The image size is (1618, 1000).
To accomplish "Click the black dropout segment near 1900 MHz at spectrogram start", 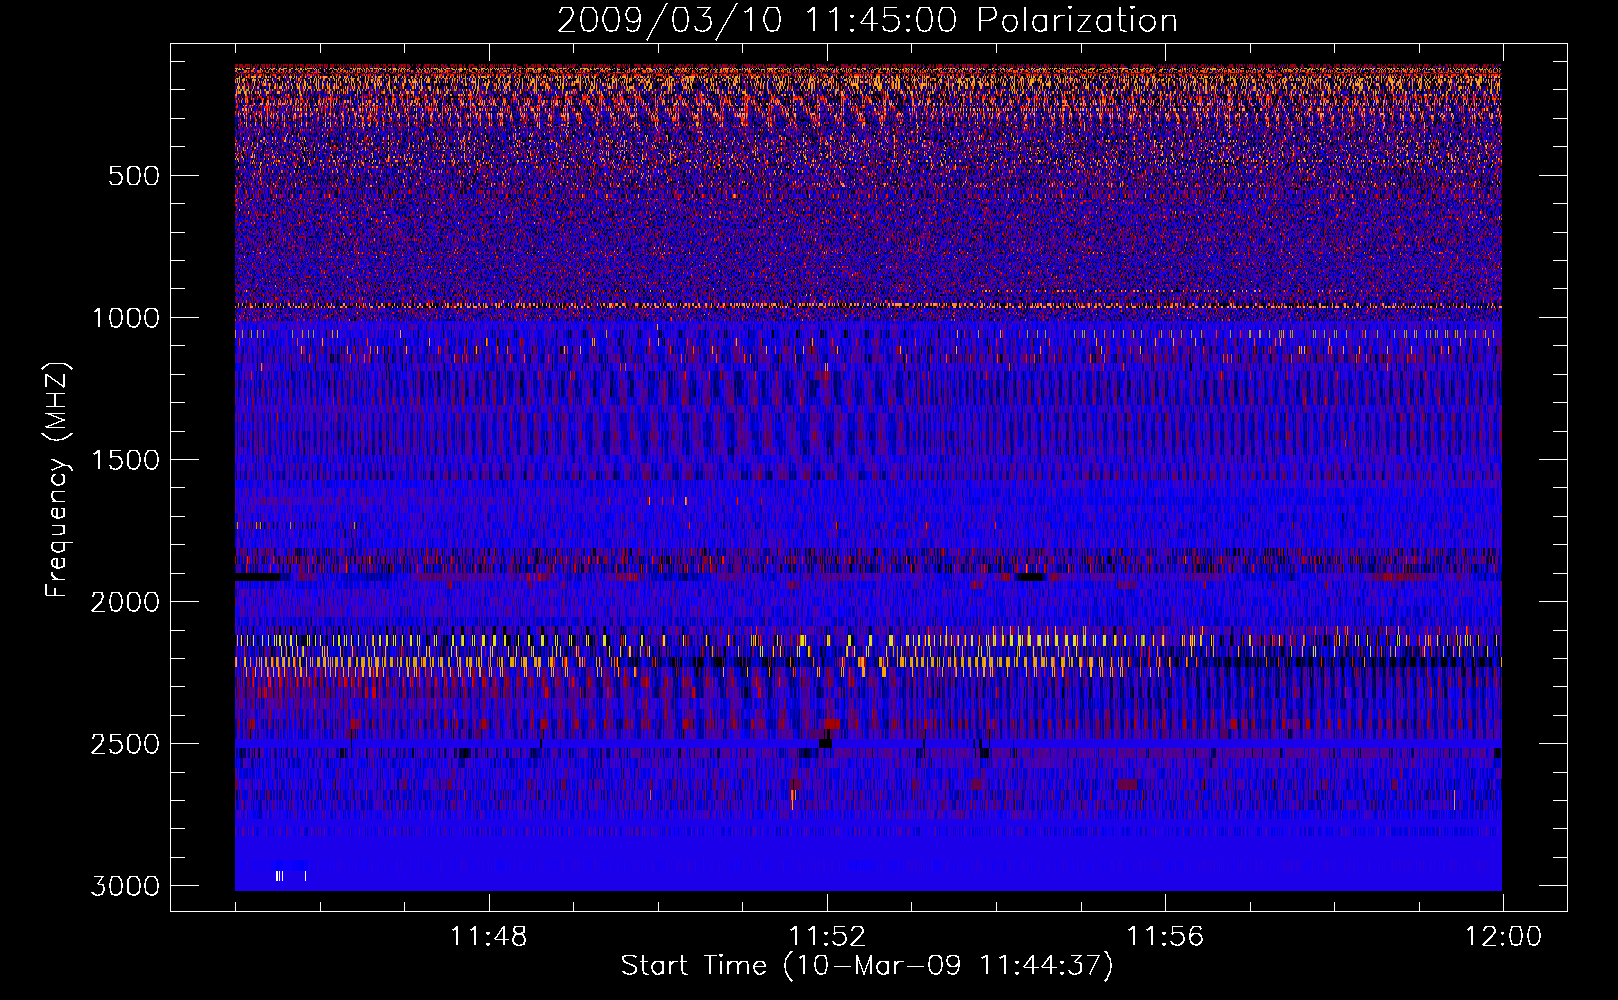I will tap(258, 577).
